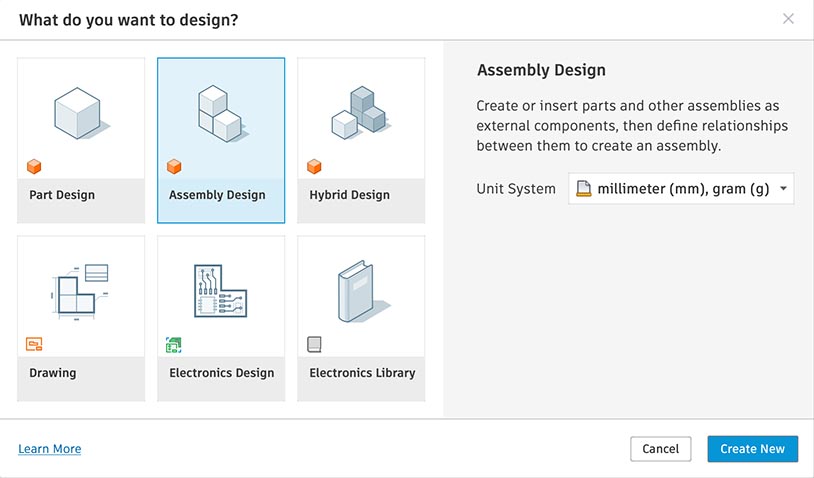The height and width of the screenshot is (478, 814).
Task: Click the Unit System dropdown arrow
Action: click(783, 188)
